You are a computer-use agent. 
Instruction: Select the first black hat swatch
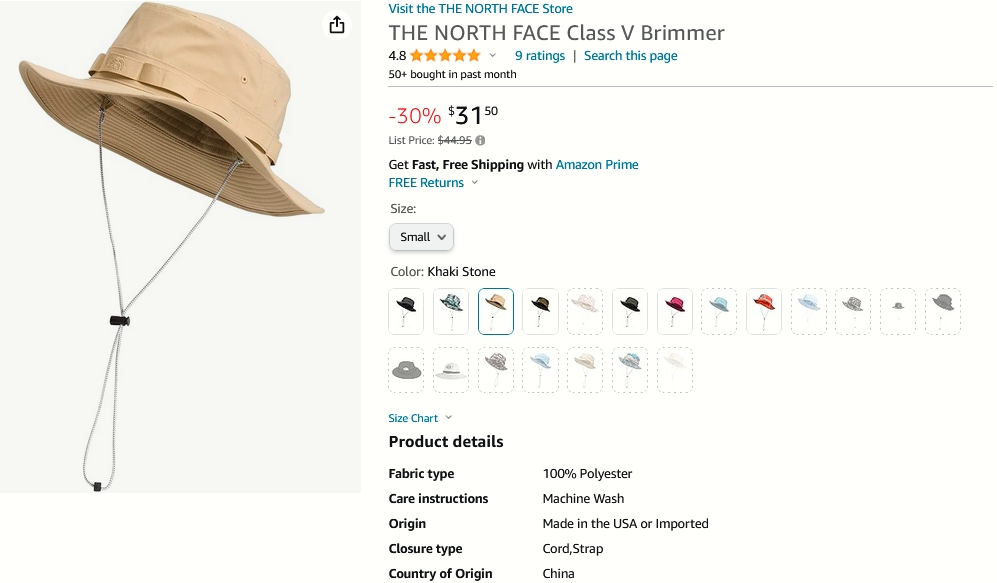(x=406, y=312)
